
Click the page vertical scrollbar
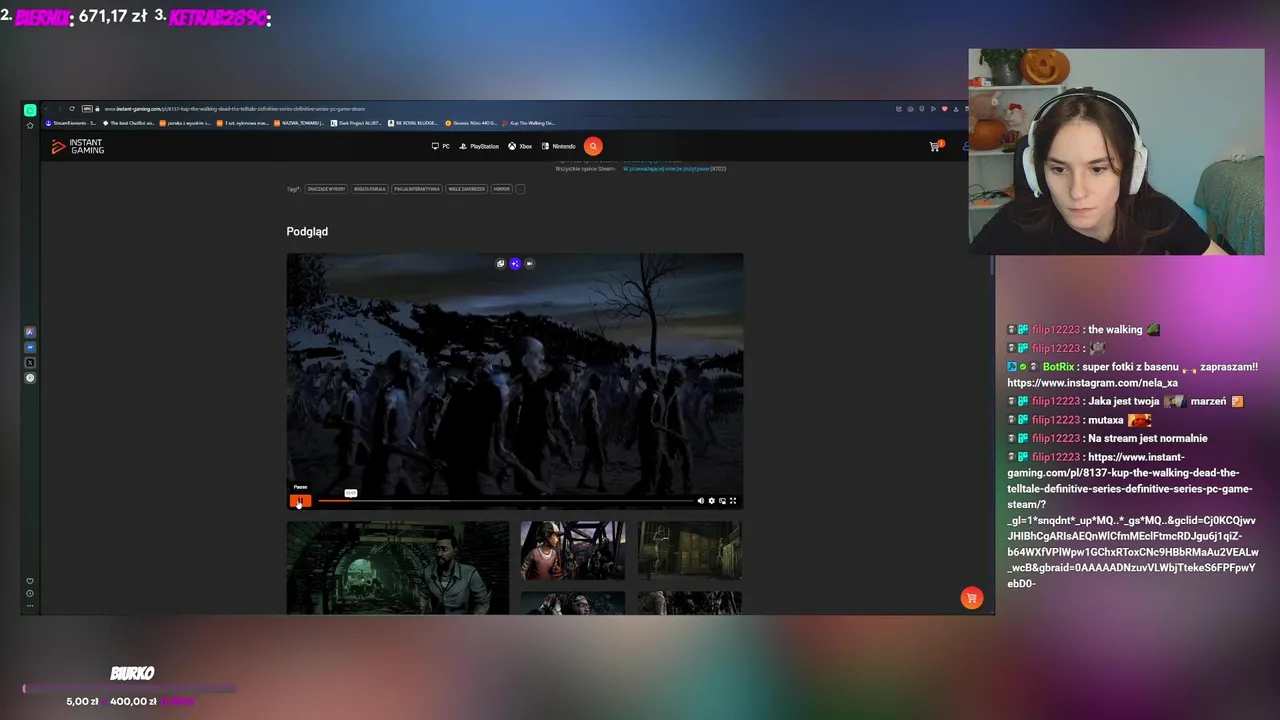pyautogui.click(x=991, y=265)
